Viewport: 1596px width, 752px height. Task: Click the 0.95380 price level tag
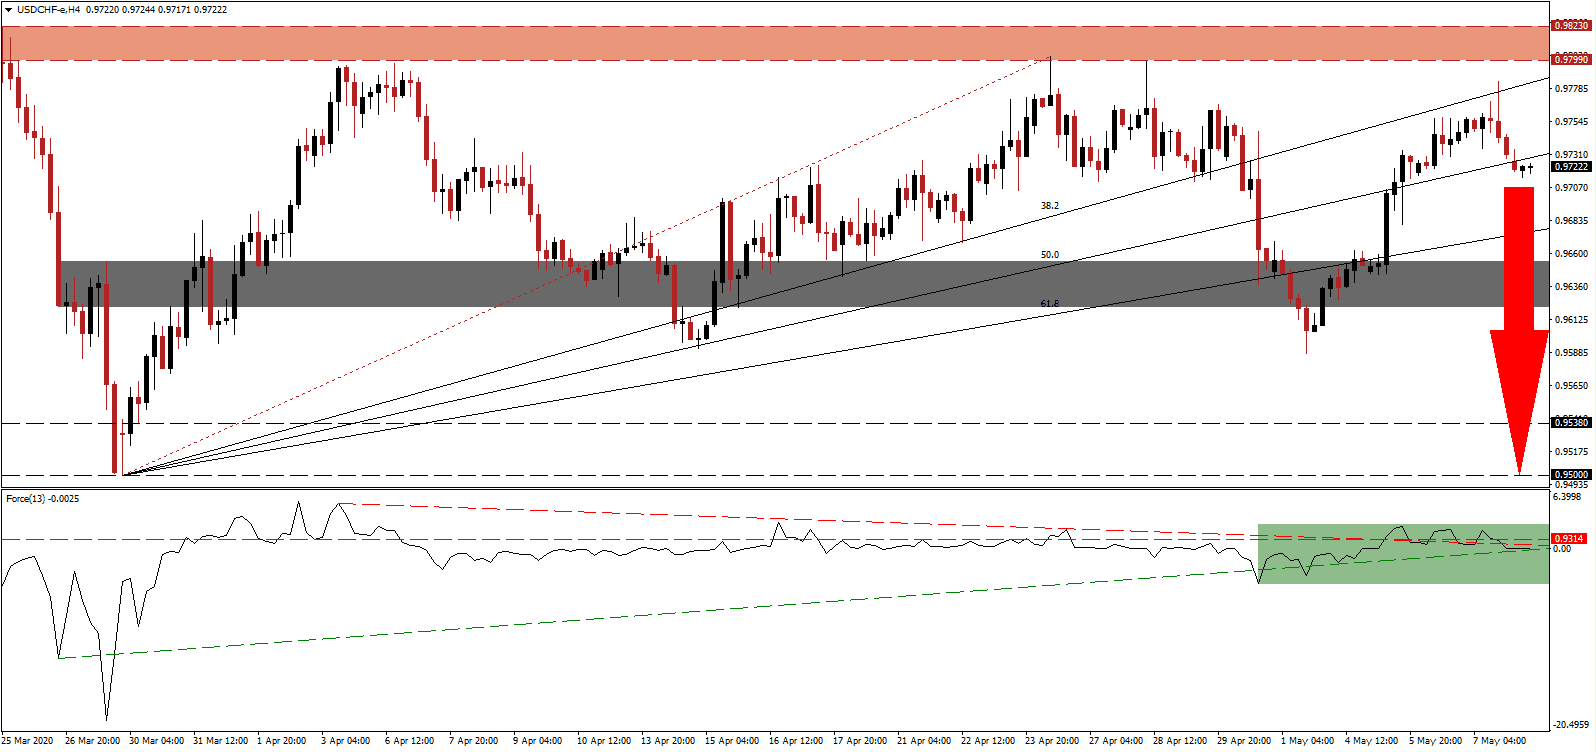(1570, 423)
